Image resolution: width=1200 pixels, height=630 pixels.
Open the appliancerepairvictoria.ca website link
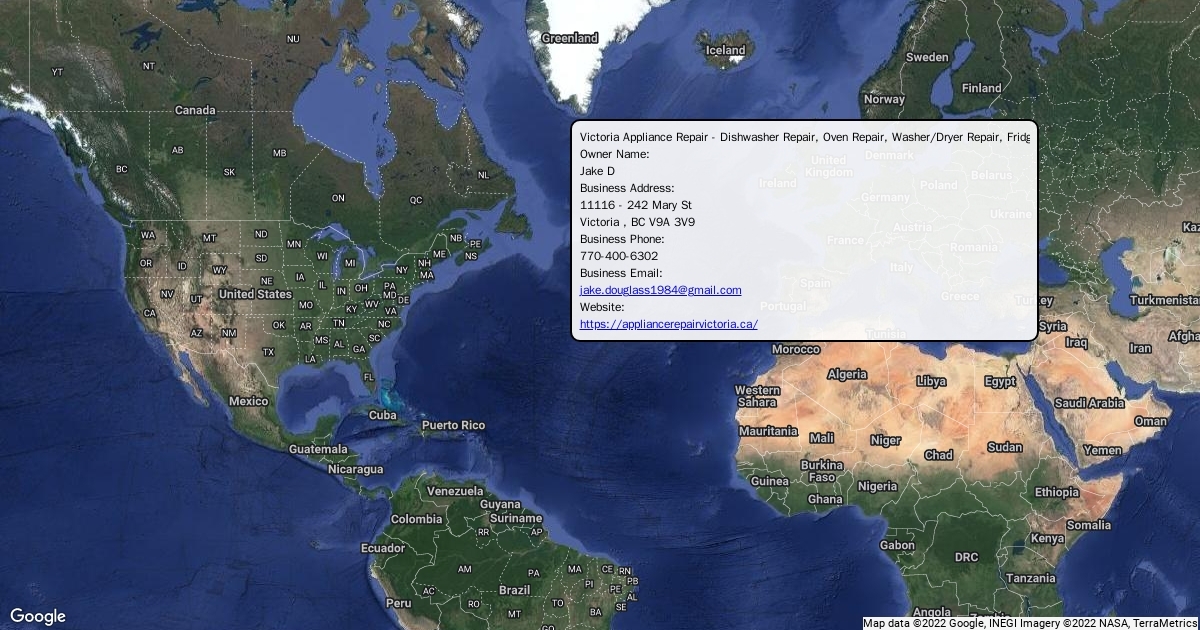click(x=669, y=324)
